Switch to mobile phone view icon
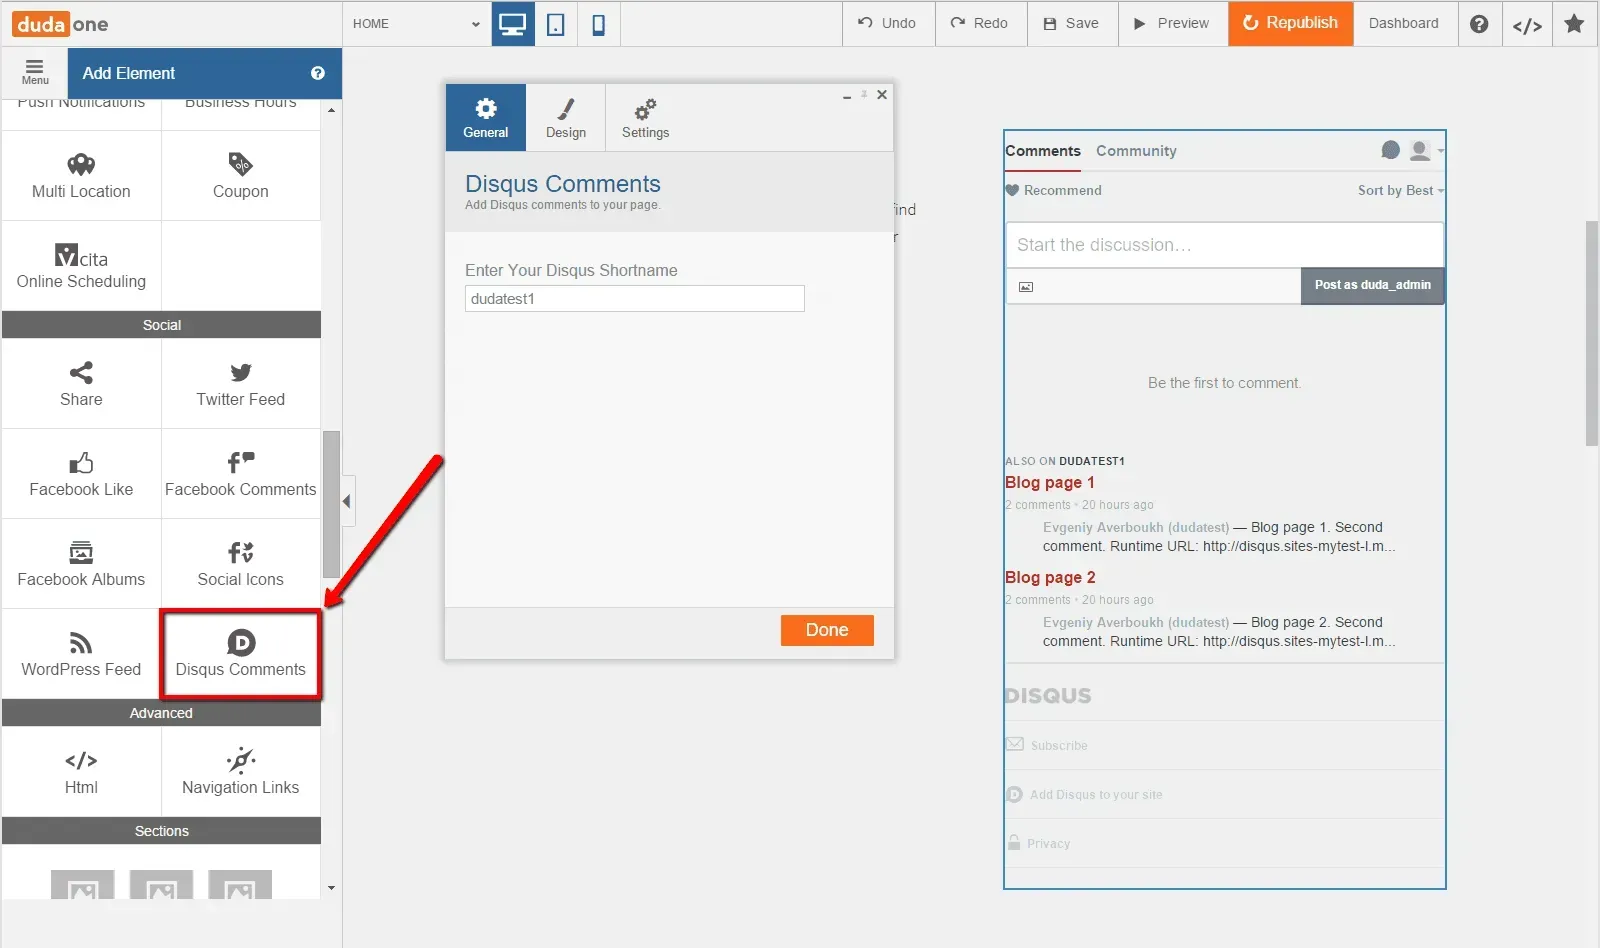The height and width of the screenshot is (948, 1600). (x=598, y=24)
